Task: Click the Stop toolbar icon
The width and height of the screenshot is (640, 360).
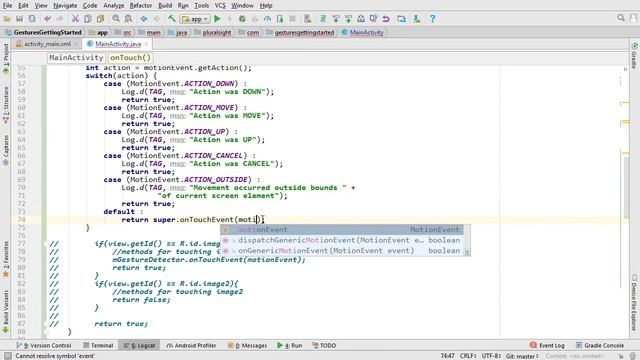Action: [x=293, y=19]
